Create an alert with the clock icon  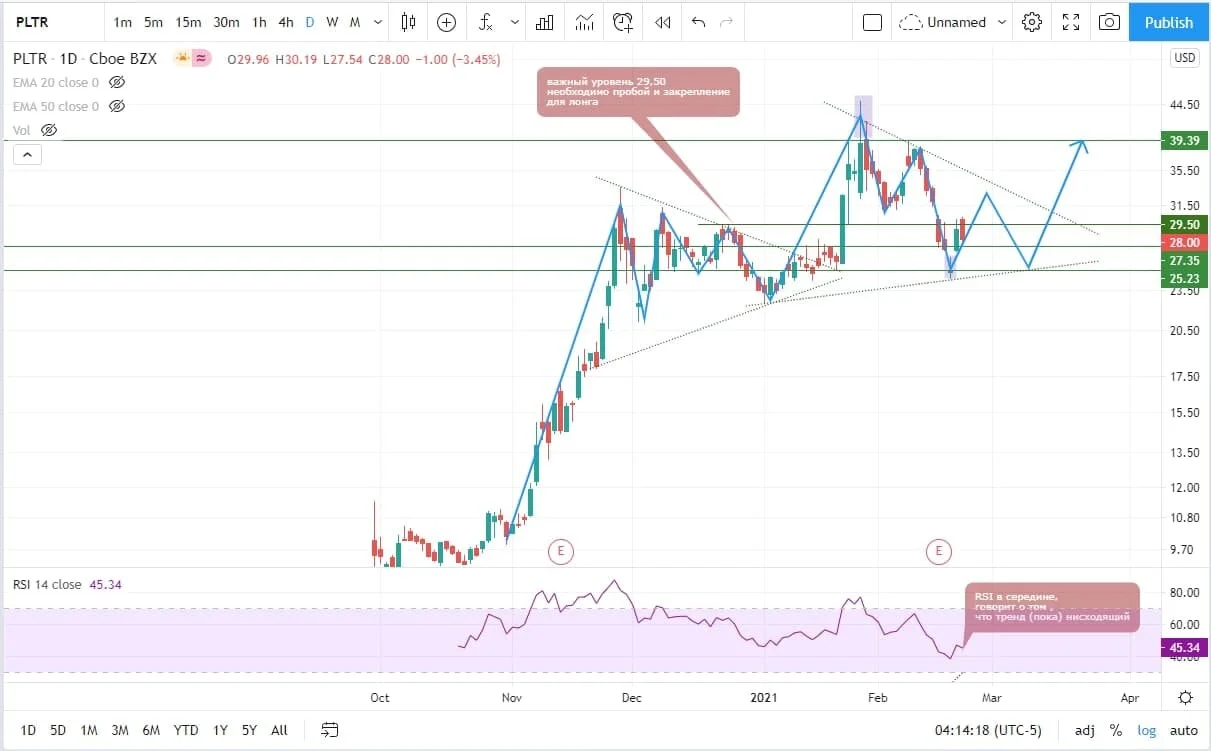tap(624, 22)
